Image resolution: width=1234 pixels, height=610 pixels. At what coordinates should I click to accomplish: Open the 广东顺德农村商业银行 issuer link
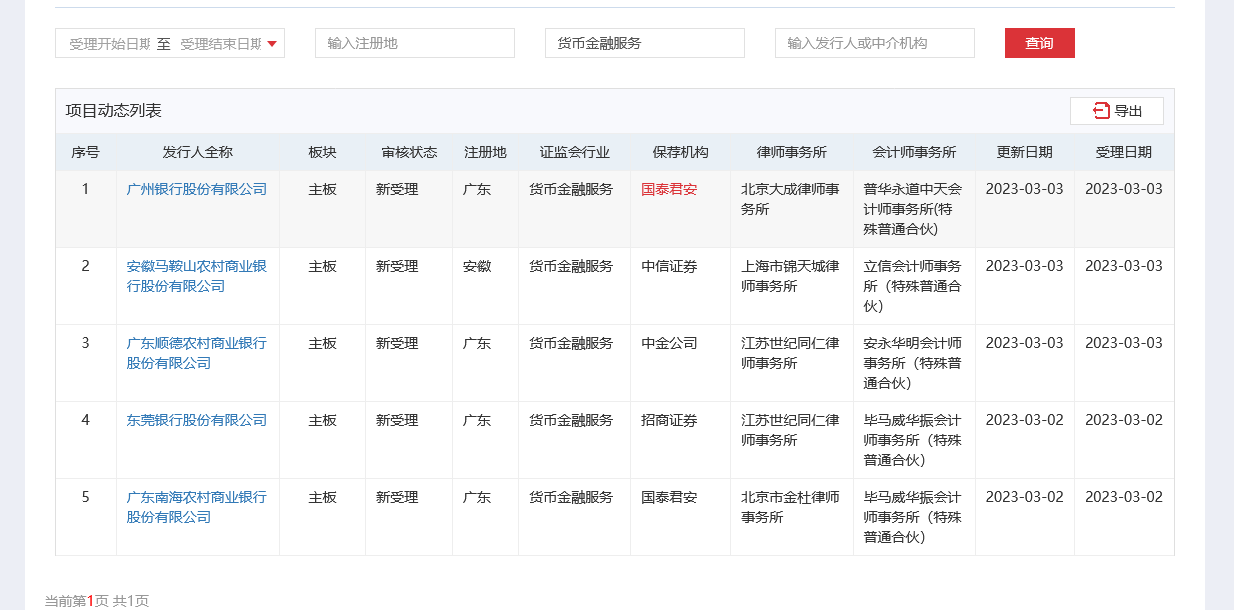tap(197, 353)
